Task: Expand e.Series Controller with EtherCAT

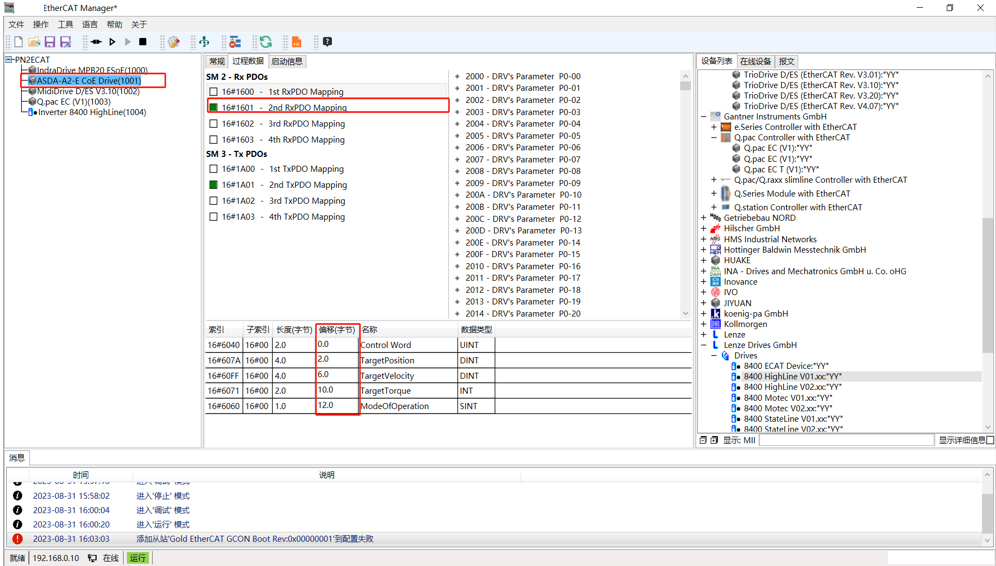Action: tap(714, 127)
